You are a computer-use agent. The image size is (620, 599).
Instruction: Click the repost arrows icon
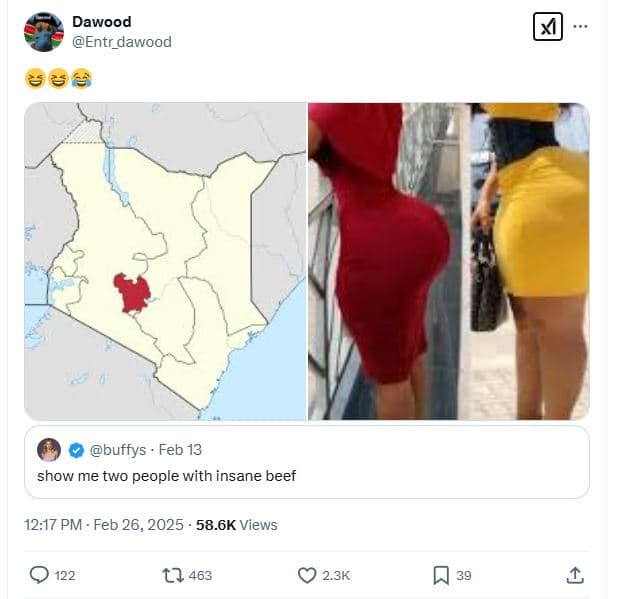click(173, 575)
